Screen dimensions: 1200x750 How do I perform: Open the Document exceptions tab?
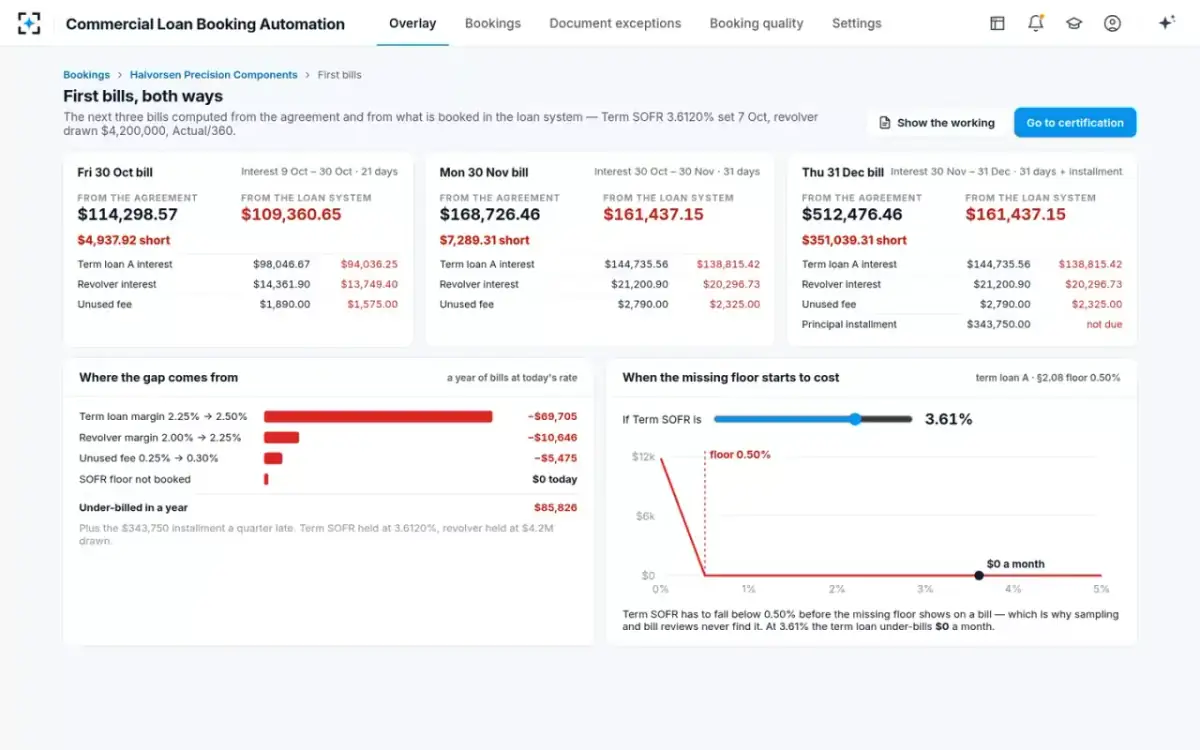615,23
